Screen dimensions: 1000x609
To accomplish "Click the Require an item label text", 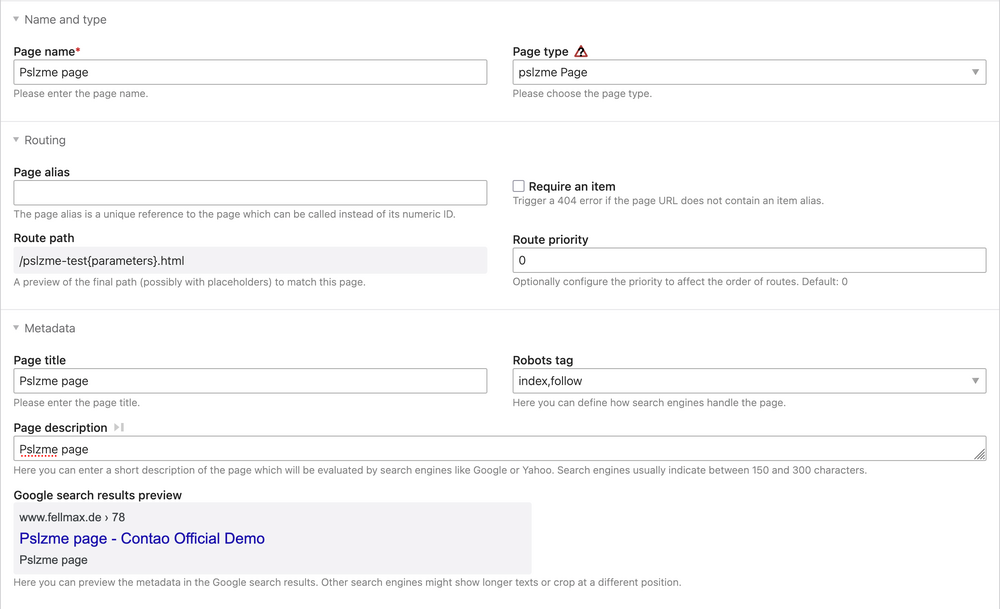I will click(572, 186).
